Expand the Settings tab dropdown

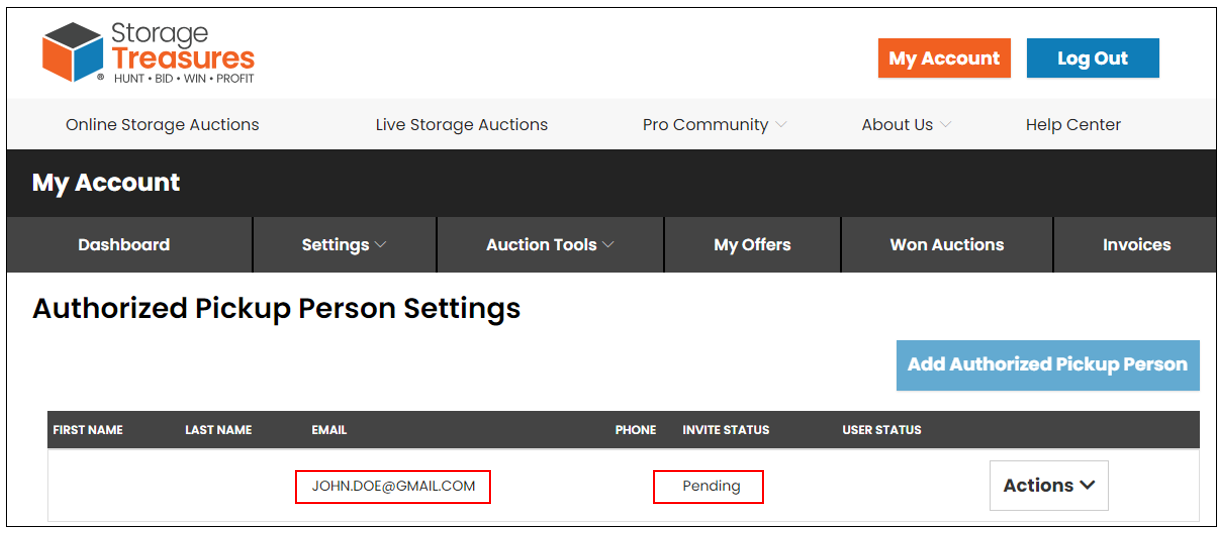tap(344, 245)
